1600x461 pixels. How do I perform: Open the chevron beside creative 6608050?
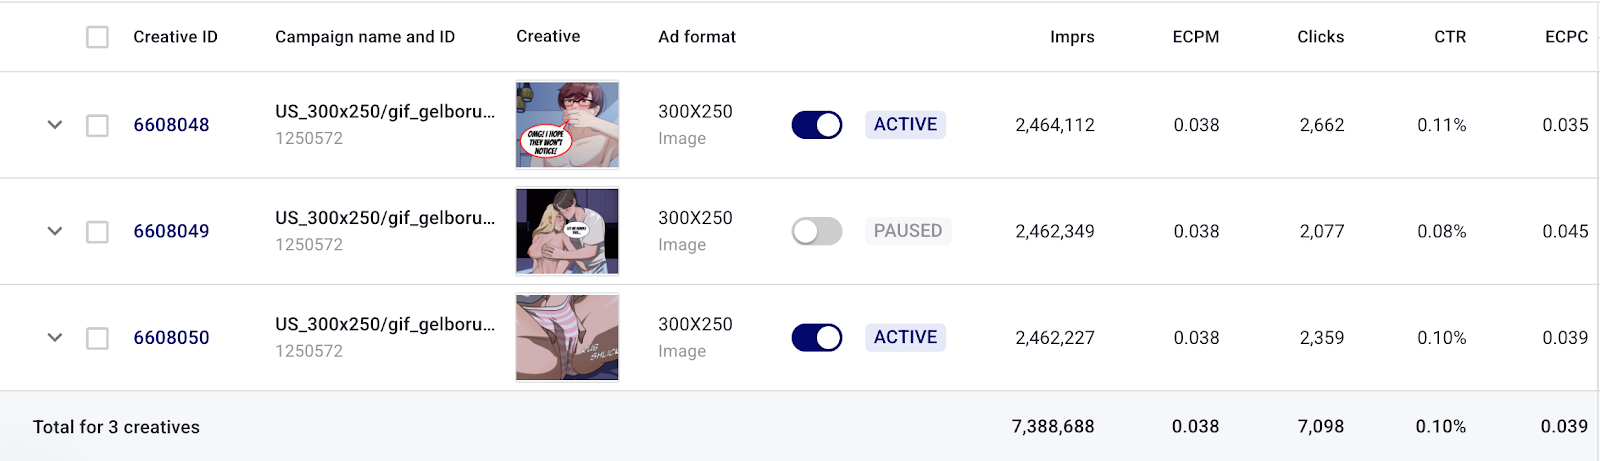[x=55, y=338]
